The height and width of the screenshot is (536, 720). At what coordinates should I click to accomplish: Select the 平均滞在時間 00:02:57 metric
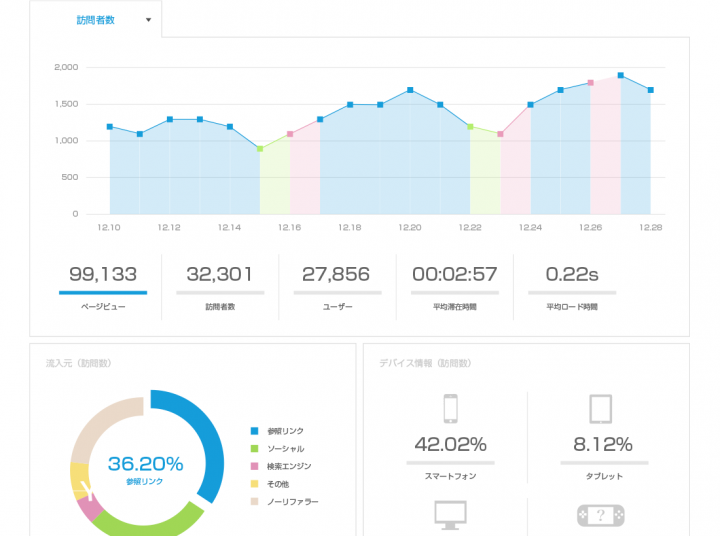tap(454, 285)
